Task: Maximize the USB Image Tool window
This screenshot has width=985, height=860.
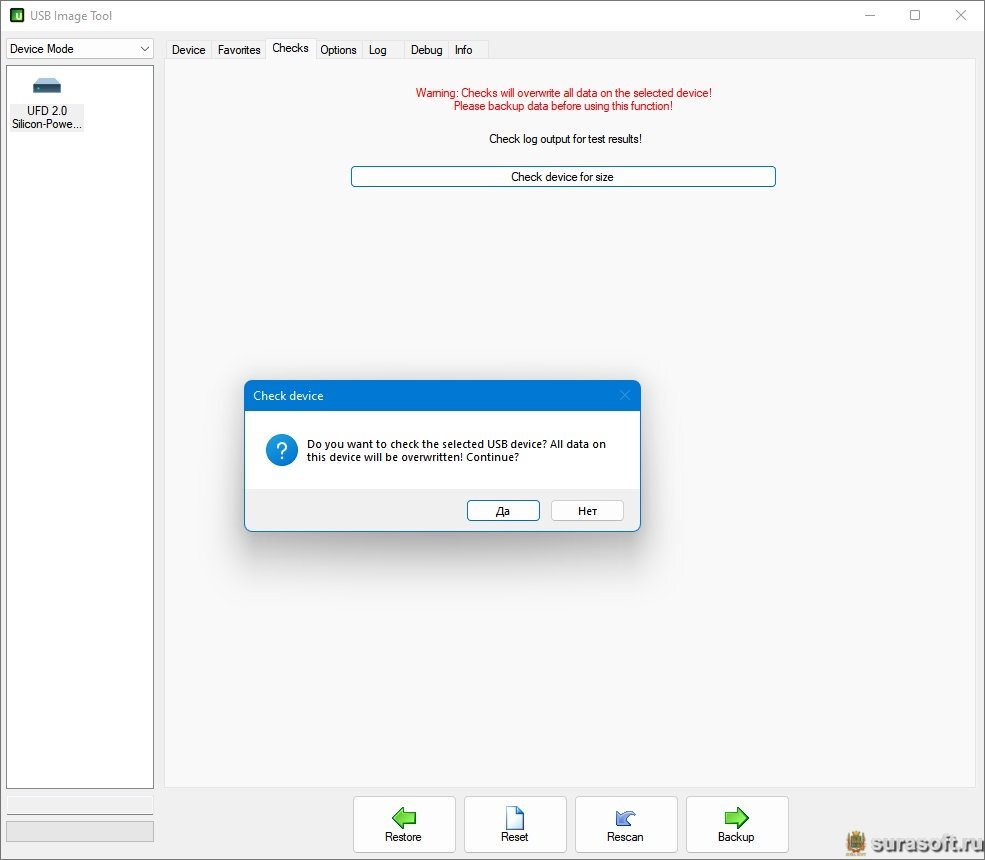Action: (915, 15)
